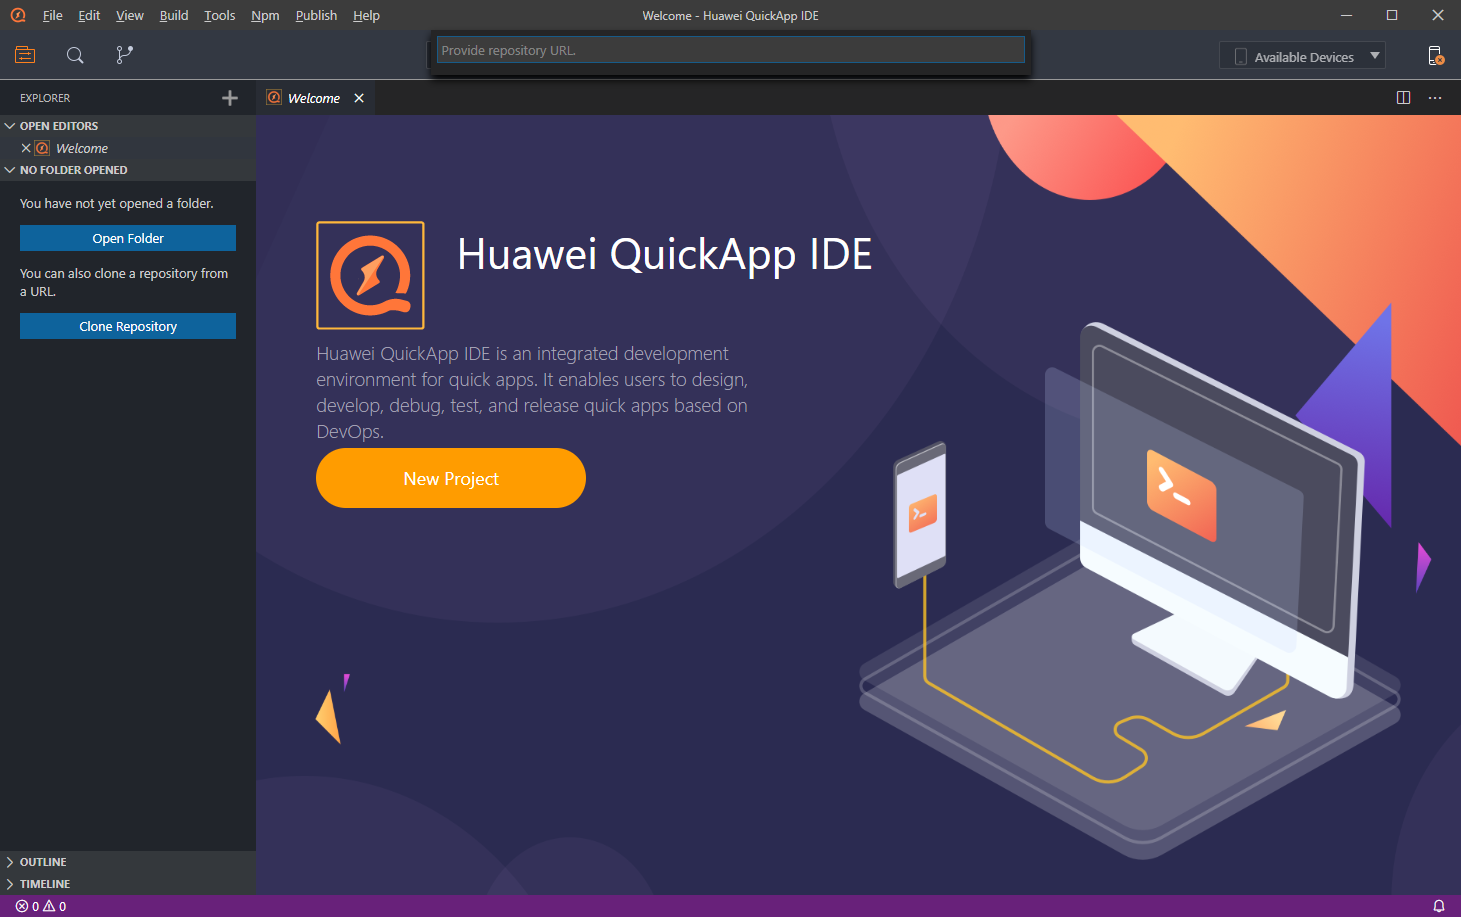
Task: Click the plus icon in Explorer header
Action: point(230,98)
